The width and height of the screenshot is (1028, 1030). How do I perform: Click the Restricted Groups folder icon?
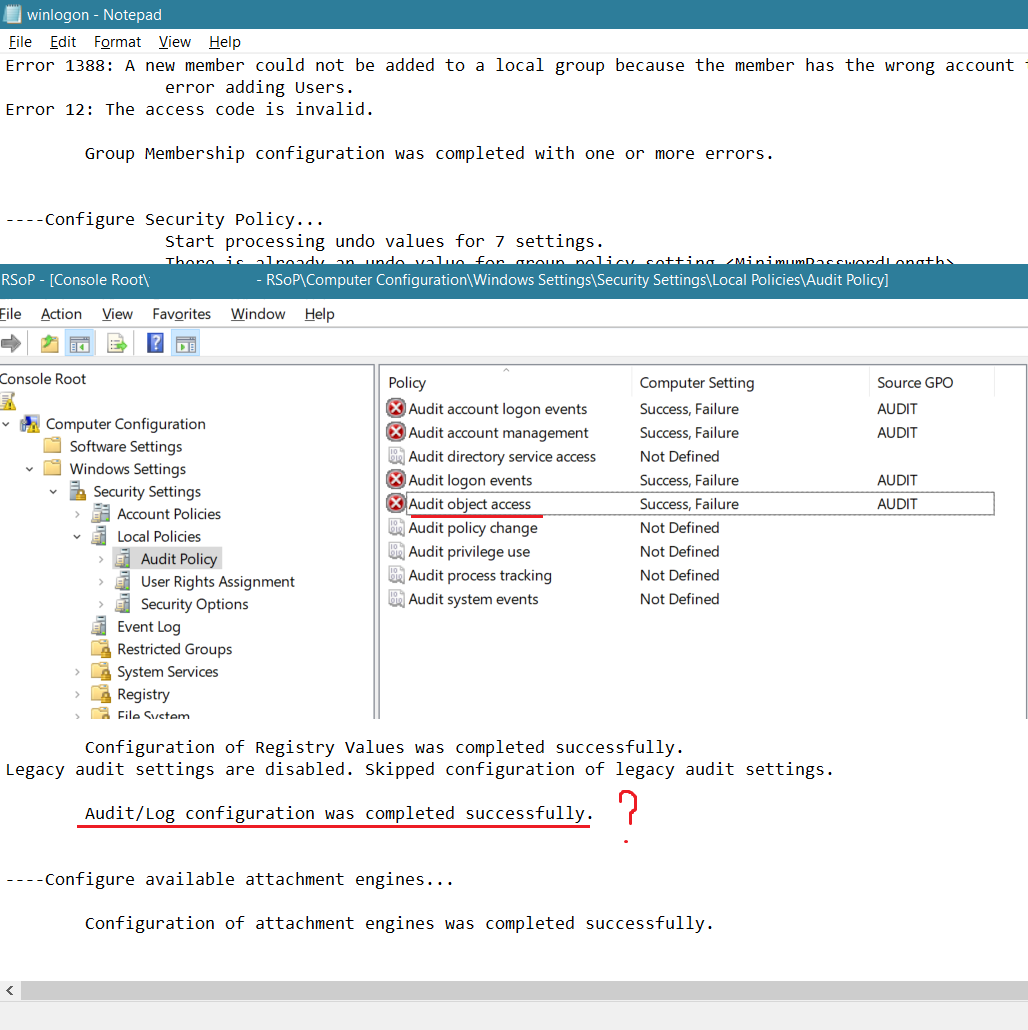[101, 649]
